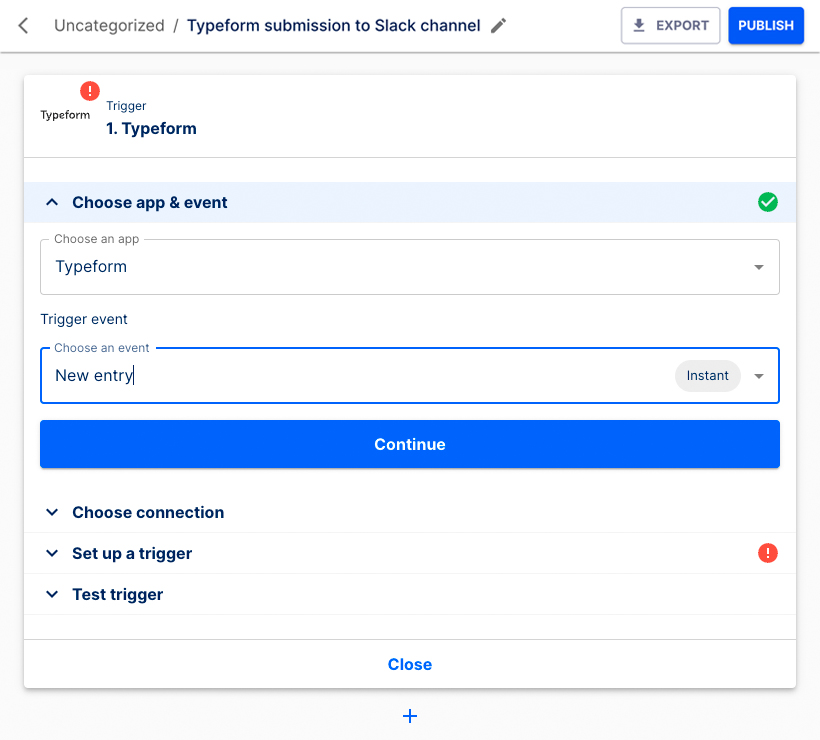Viewport: 820px width, 740px height.
Task: Click the green checkmark on Choose app & event
Action: (768, 202)
